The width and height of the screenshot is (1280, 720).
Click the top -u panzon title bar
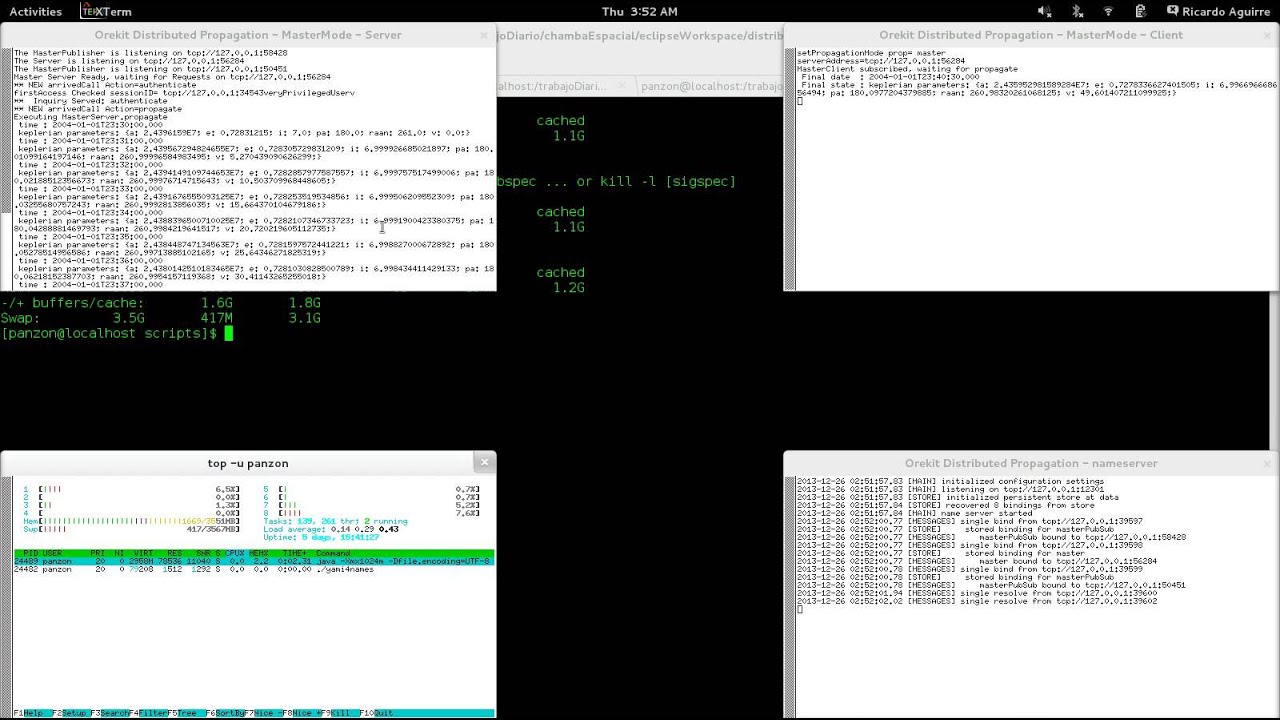pos(248,463)
